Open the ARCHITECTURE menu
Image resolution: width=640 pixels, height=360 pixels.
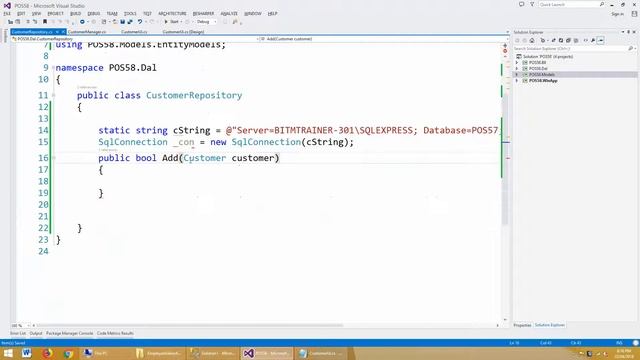point(172,13)
